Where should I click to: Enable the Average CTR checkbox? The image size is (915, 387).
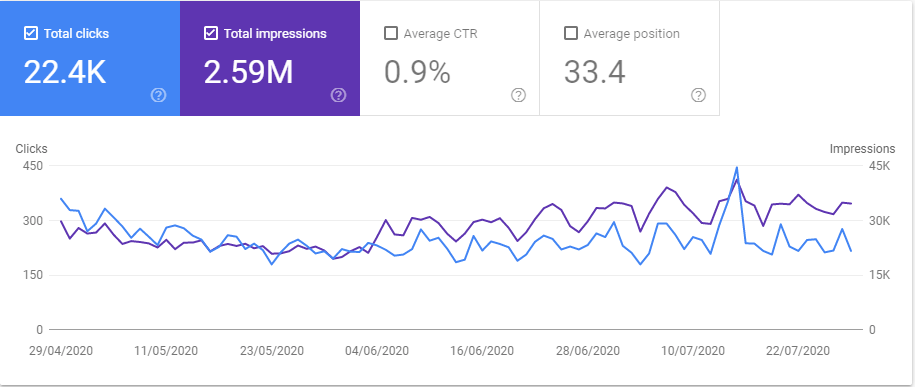click(391, 33)
